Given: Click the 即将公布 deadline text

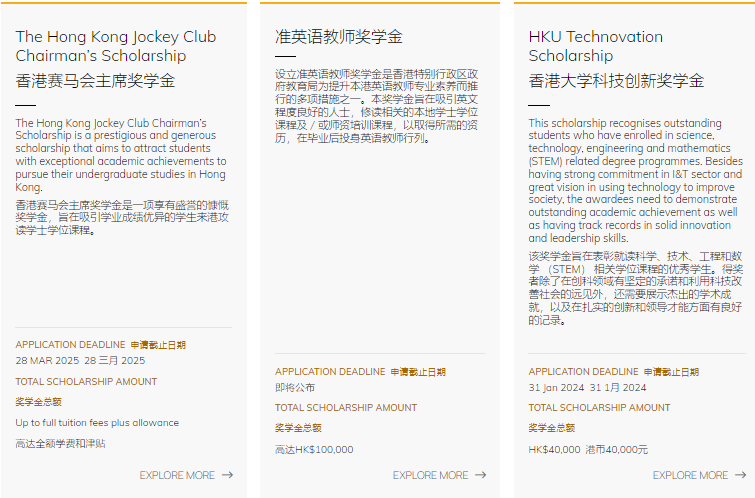Looking at the screenshot, I should [295, 387].
